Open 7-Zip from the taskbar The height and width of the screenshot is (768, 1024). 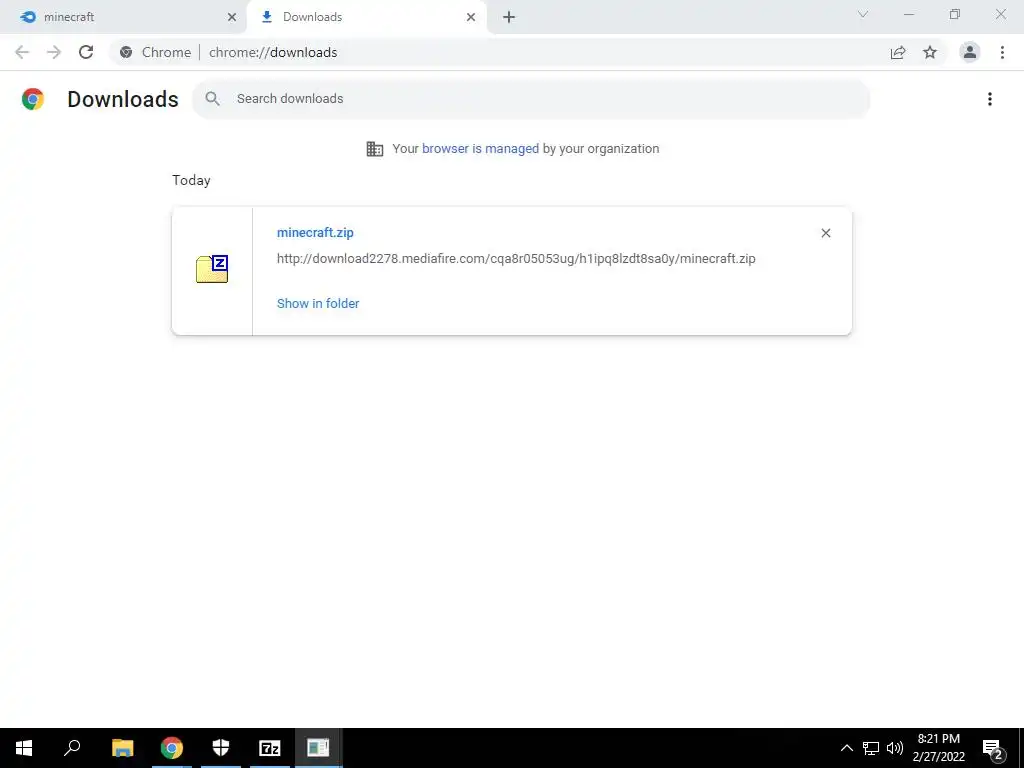pyautogui.click(x=270, y=748)
